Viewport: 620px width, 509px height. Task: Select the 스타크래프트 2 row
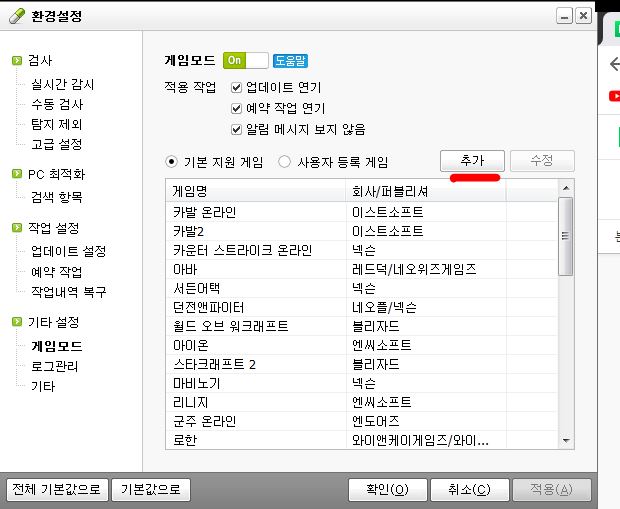pyautogui.click(x=362, y=364)
